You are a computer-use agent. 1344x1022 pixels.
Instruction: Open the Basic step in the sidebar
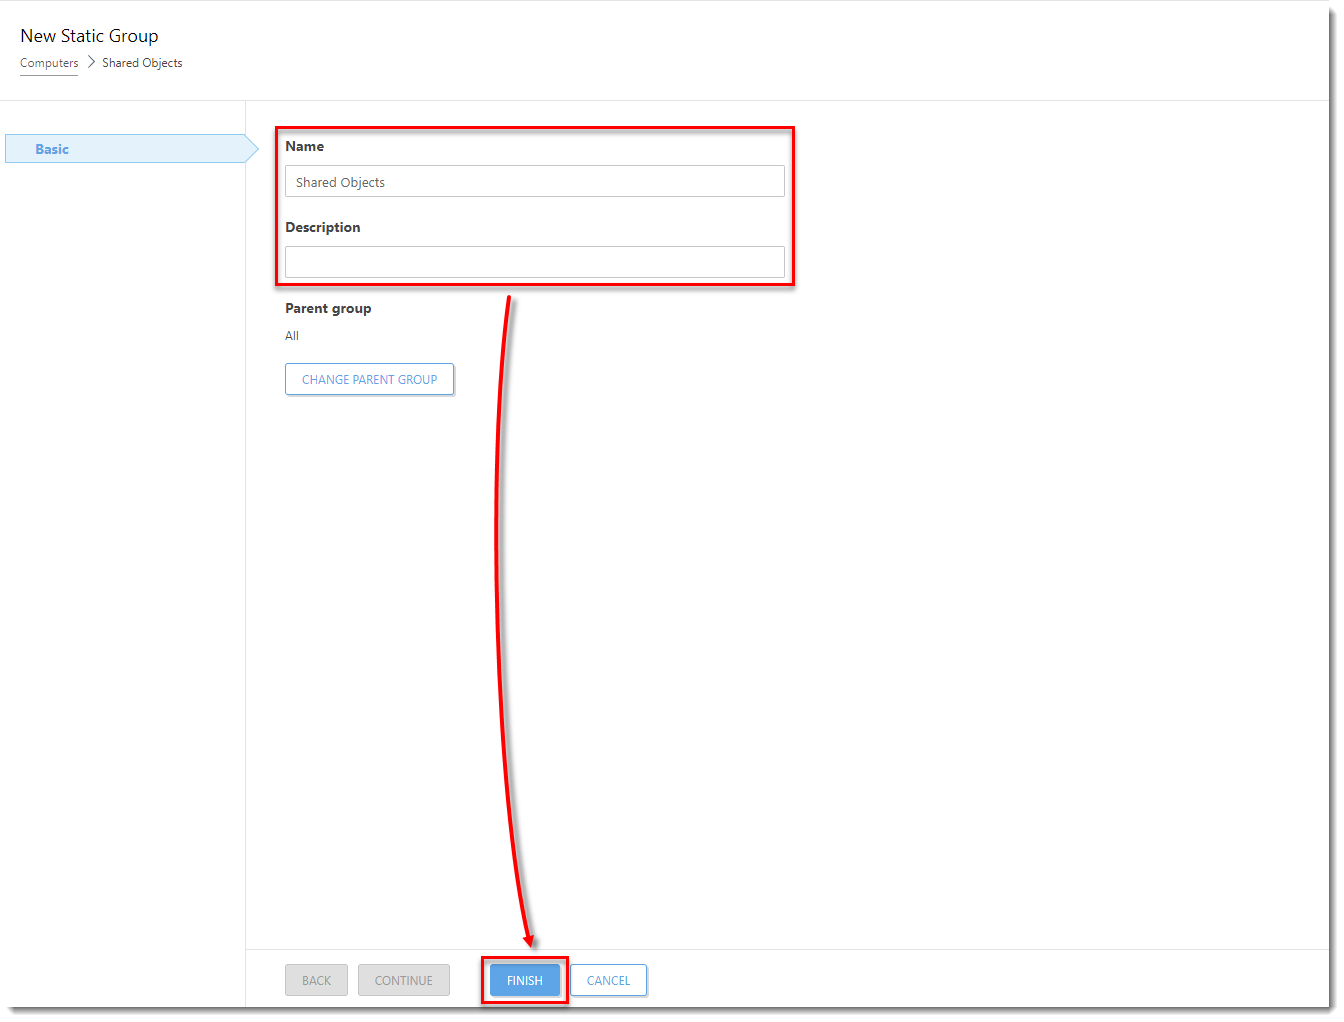[x=52, y=149]
